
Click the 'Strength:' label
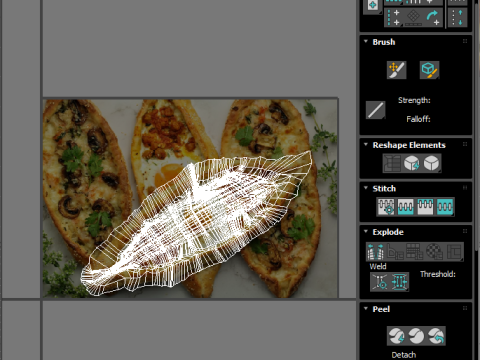[x=414, y=100]
